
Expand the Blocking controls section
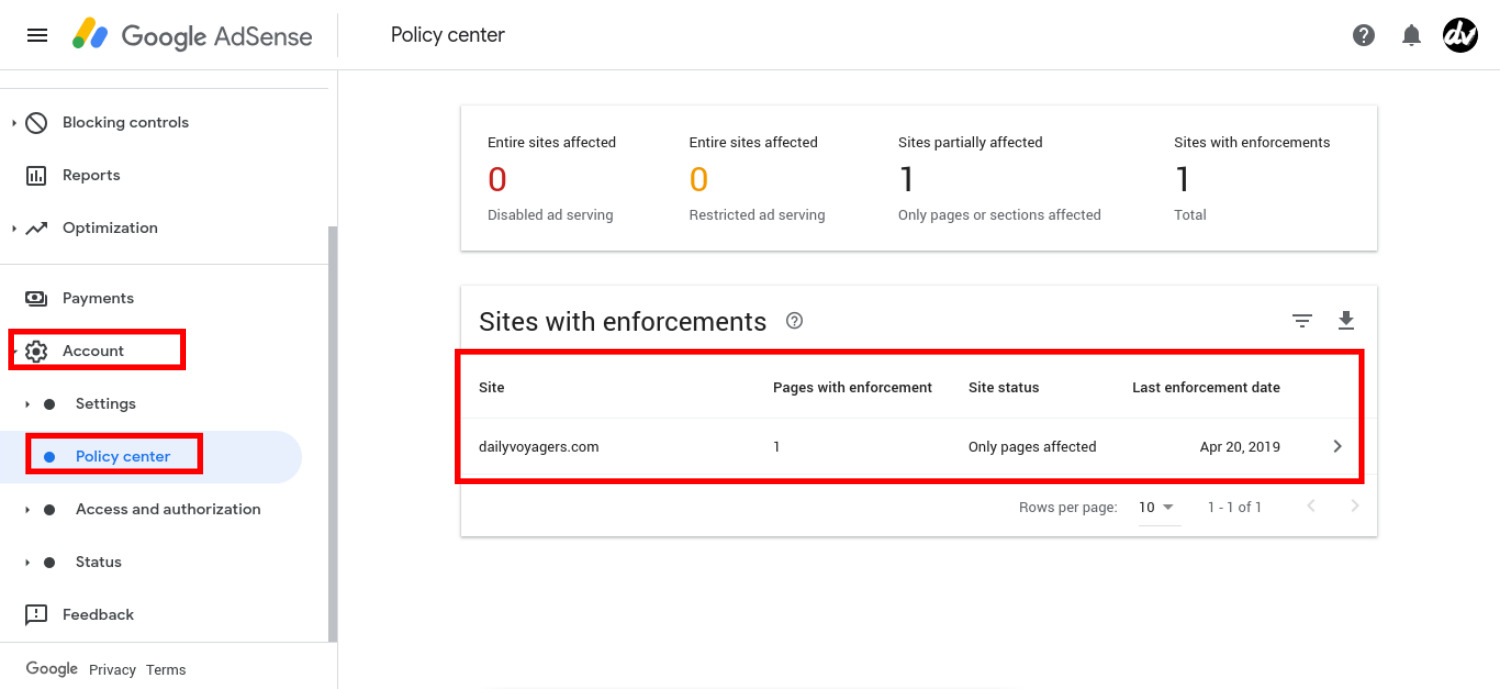(x=14, y=123)
